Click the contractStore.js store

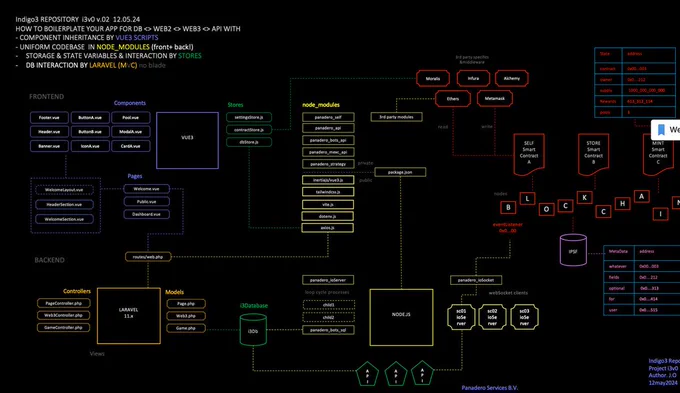coord(249,129)
